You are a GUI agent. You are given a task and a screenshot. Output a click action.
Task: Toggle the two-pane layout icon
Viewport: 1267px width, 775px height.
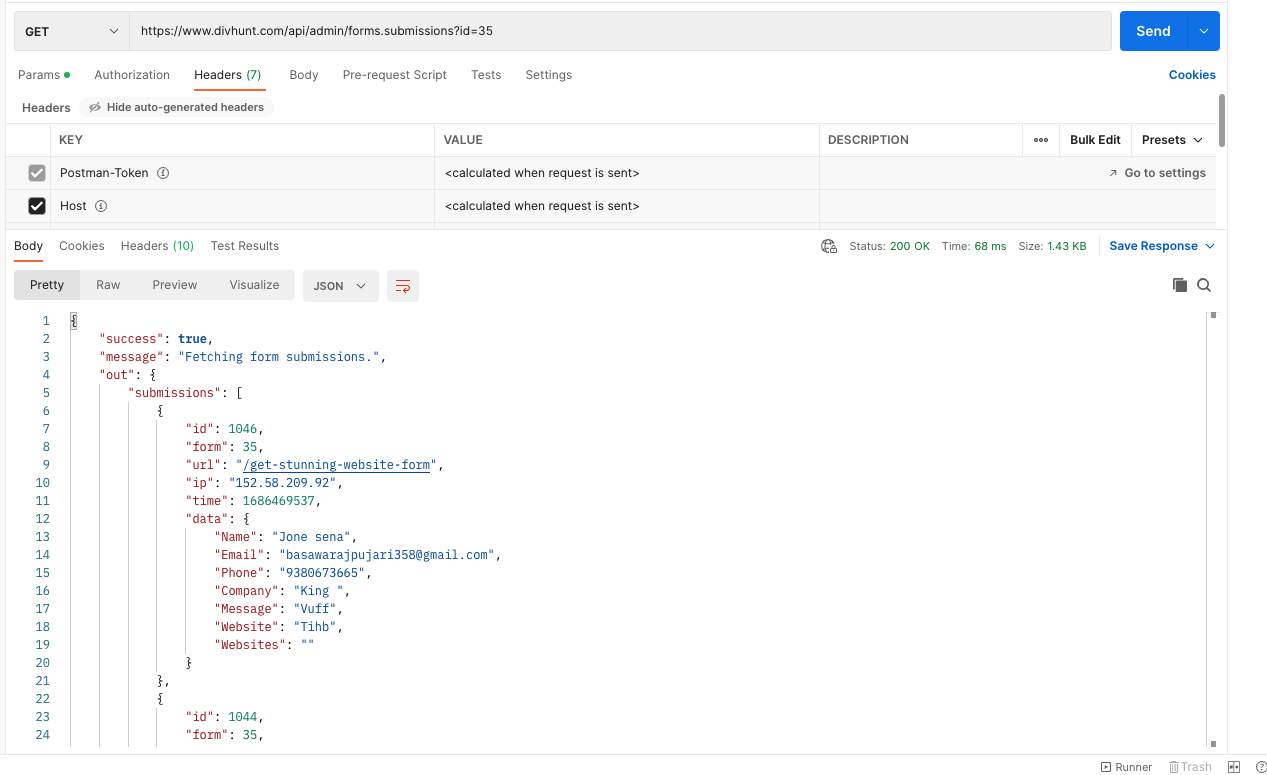[1234, 767]
